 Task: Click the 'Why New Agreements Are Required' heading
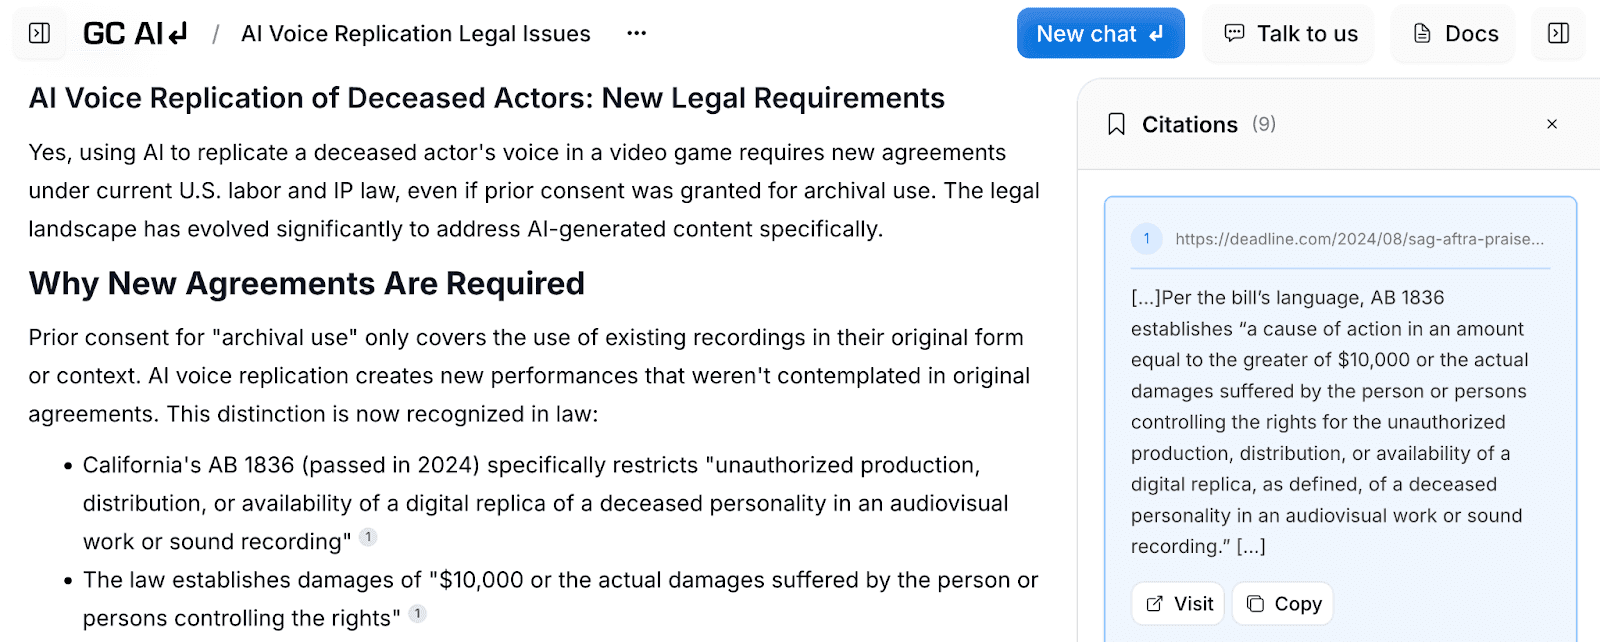pyautogui.click(x=307, y=283)
